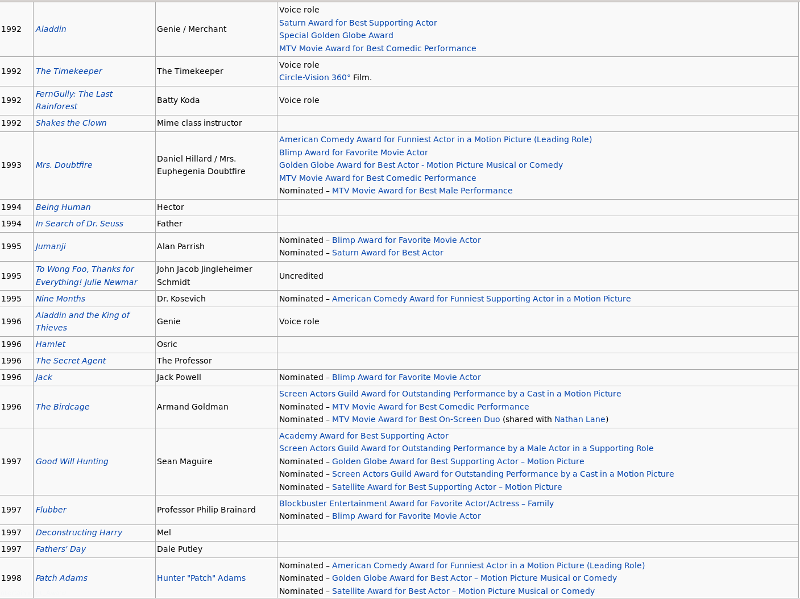Open Satellite Award Best Actor Musical or Comedy link
This screenshot has height=599, width=800.
(x=463, y=591)
